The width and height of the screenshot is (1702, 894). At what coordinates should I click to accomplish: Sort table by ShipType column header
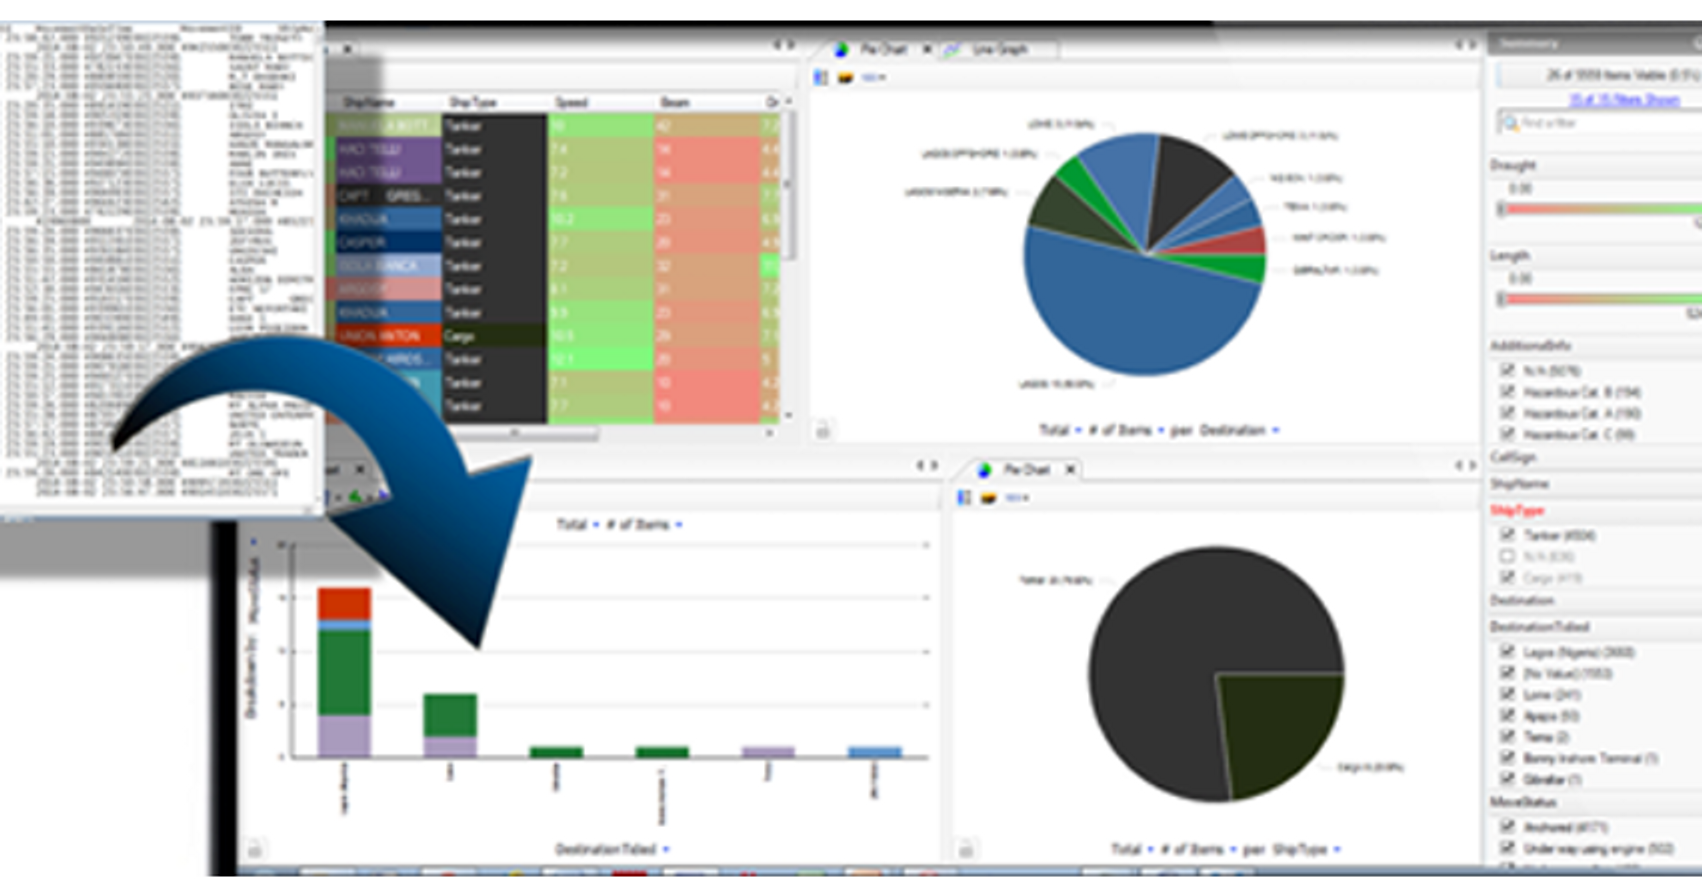click(472, 102)
